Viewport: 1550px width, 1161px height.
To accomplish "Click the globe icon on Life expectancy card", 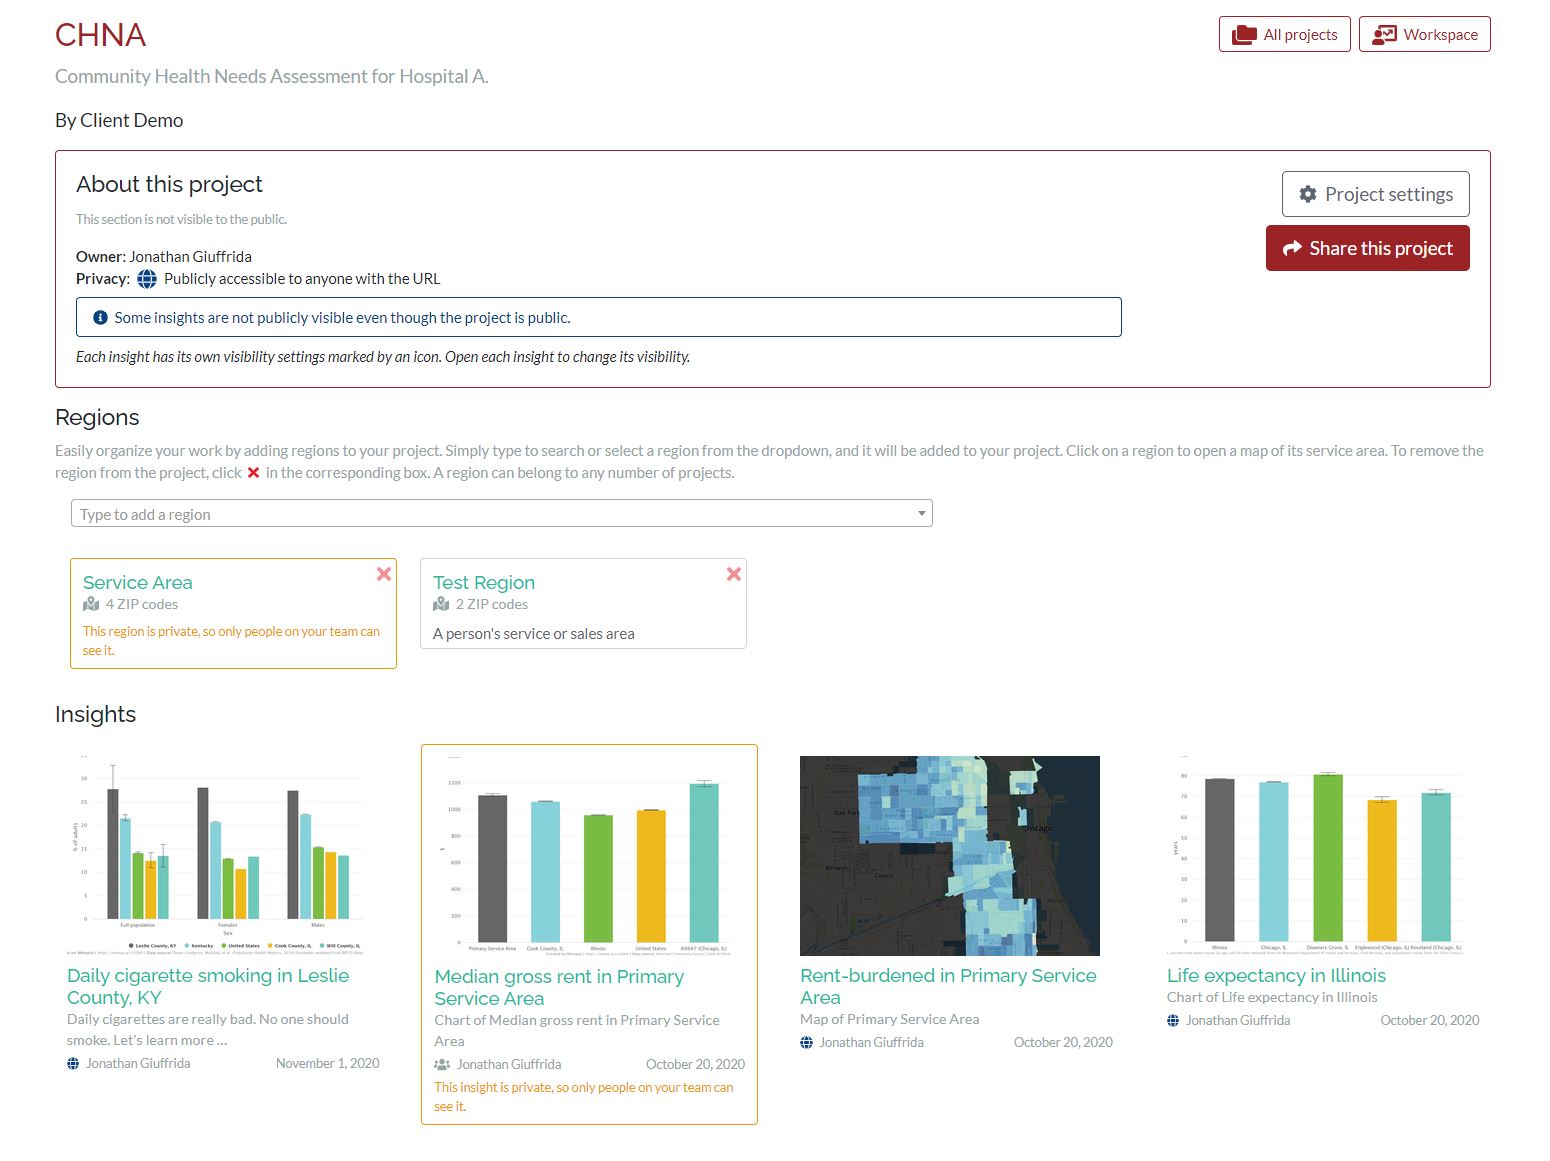I will coord(1173,1020).
